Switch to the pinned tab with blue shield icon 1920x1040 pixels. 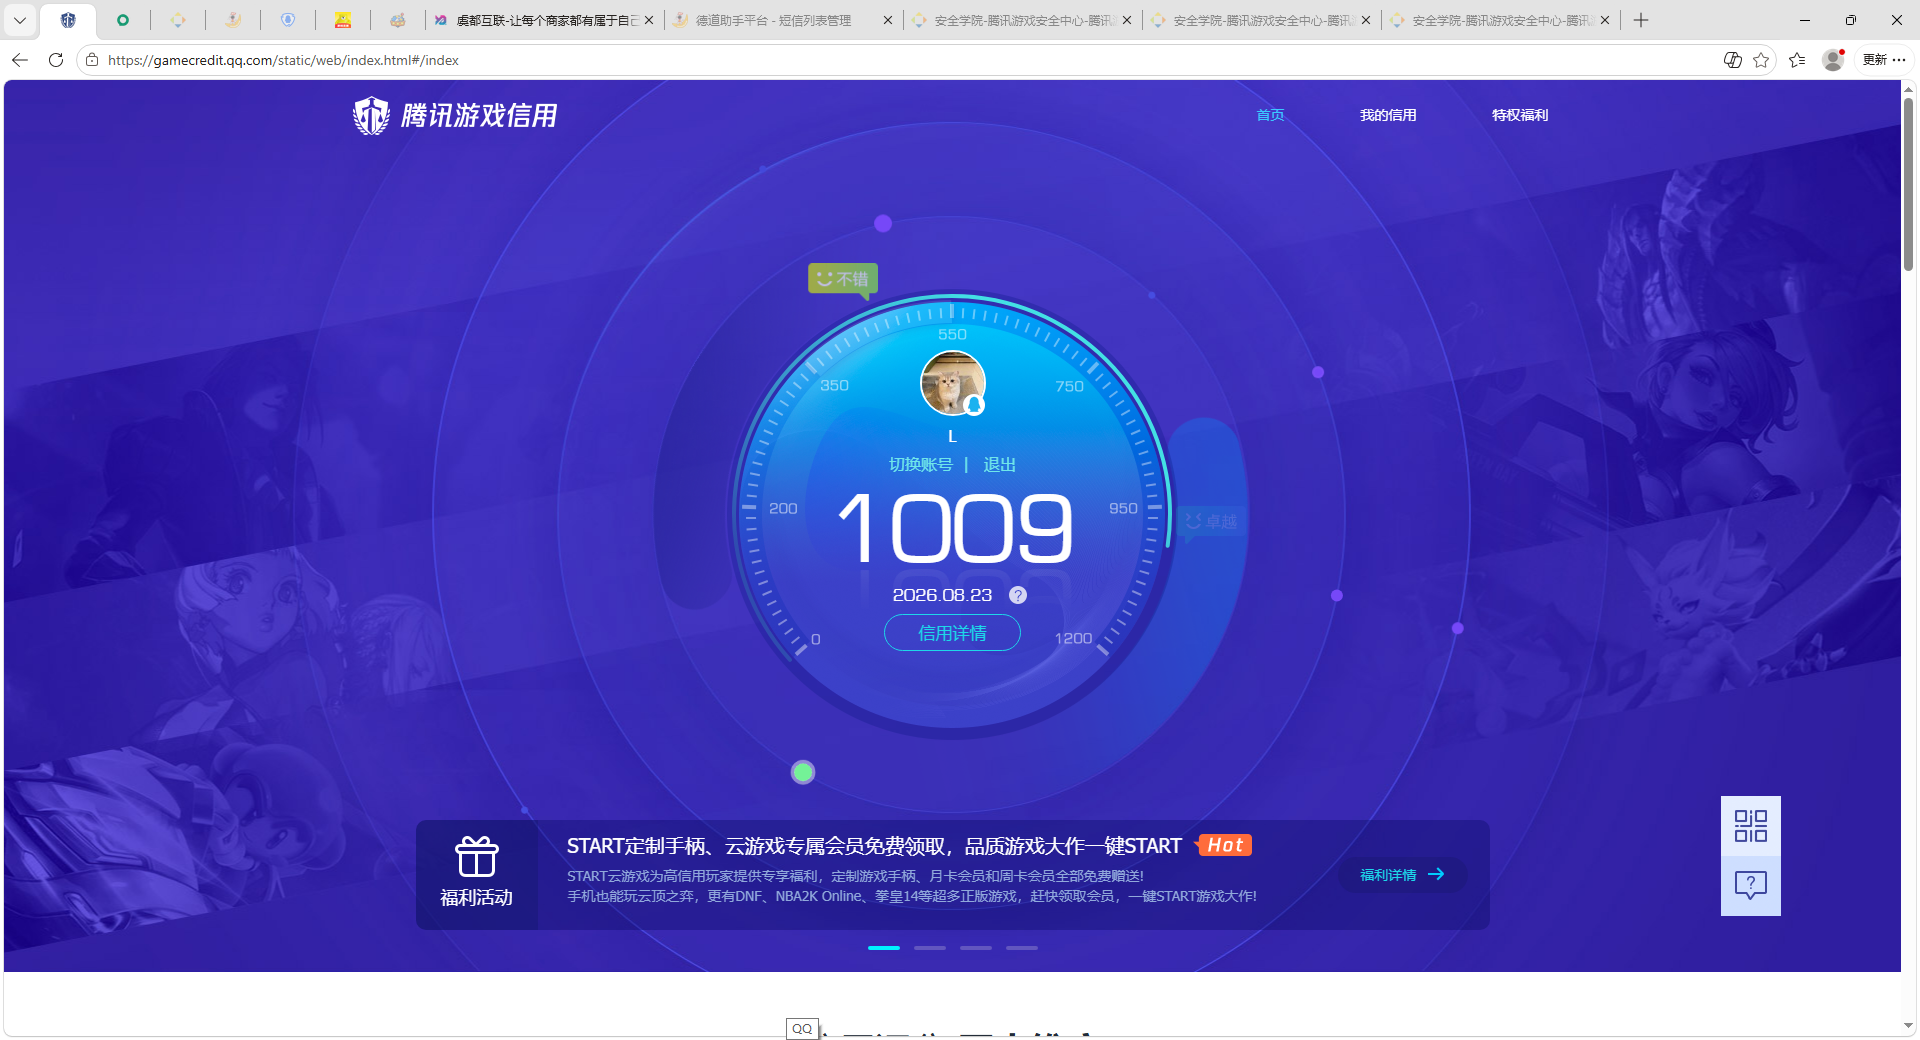[x=288, y=20]
